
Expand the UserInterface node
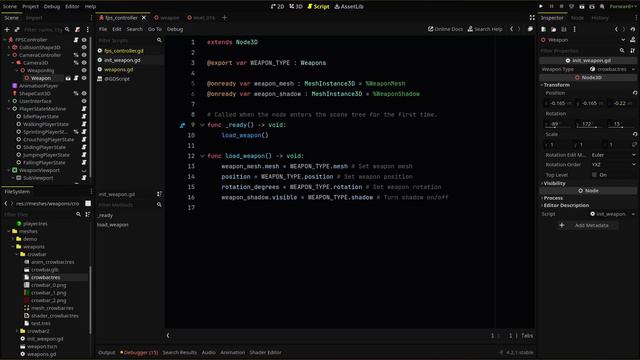pyautogui.click(x=9, y=101)
